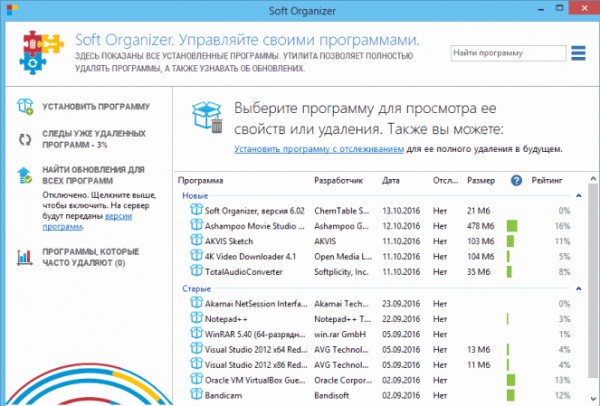This screenshot has height=406, width=600.
Task: Select the Bandicam program name
Action: pyautogui.click(x=223, y=396)
